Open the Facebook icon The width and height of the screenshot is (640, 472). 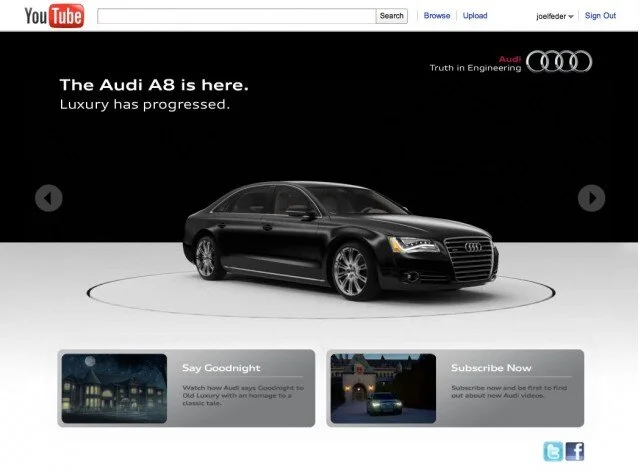click(x=575, y=452)
